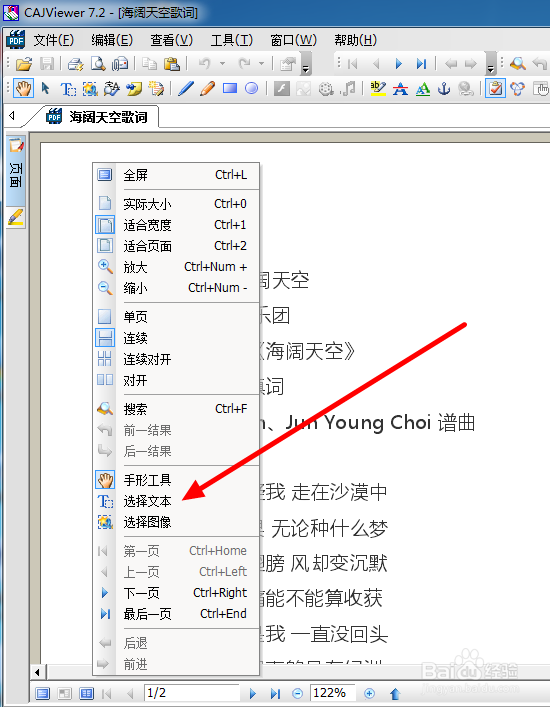Select the arrow pointer tool in toolbar
The width and height of the screenshot is (550, 707).
pos(45,88)
